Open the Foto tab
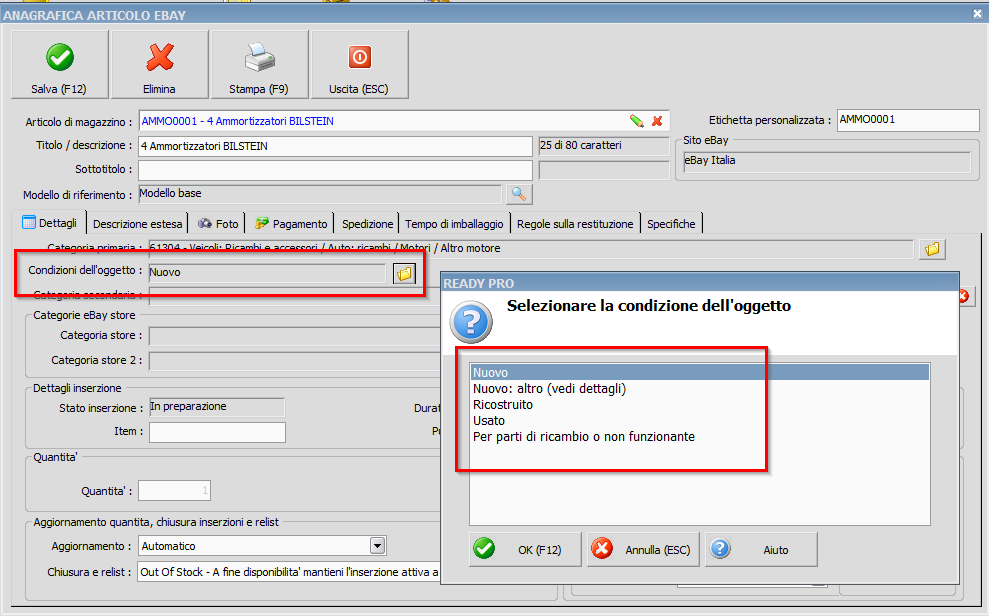Image resolution: width=989 pixels, height=616 pixels. coord(218,224)
